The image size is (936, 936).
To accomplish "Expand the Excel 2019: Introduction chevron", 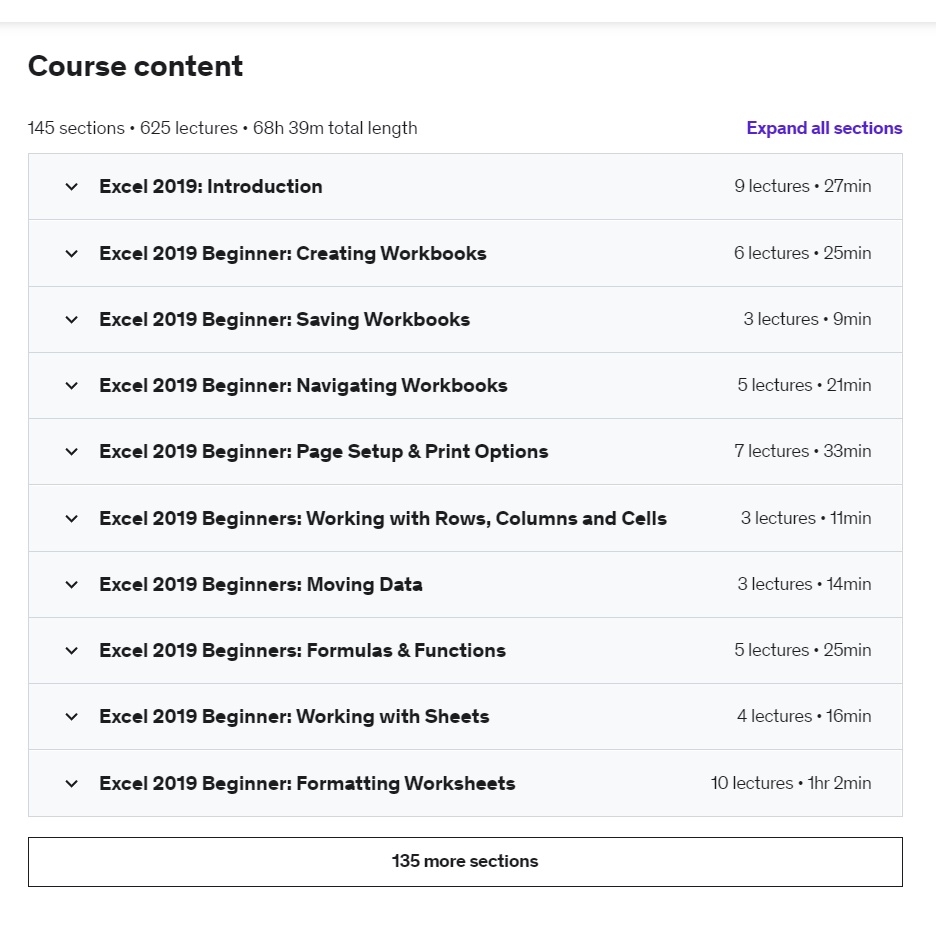I will (x=71, y=187).
